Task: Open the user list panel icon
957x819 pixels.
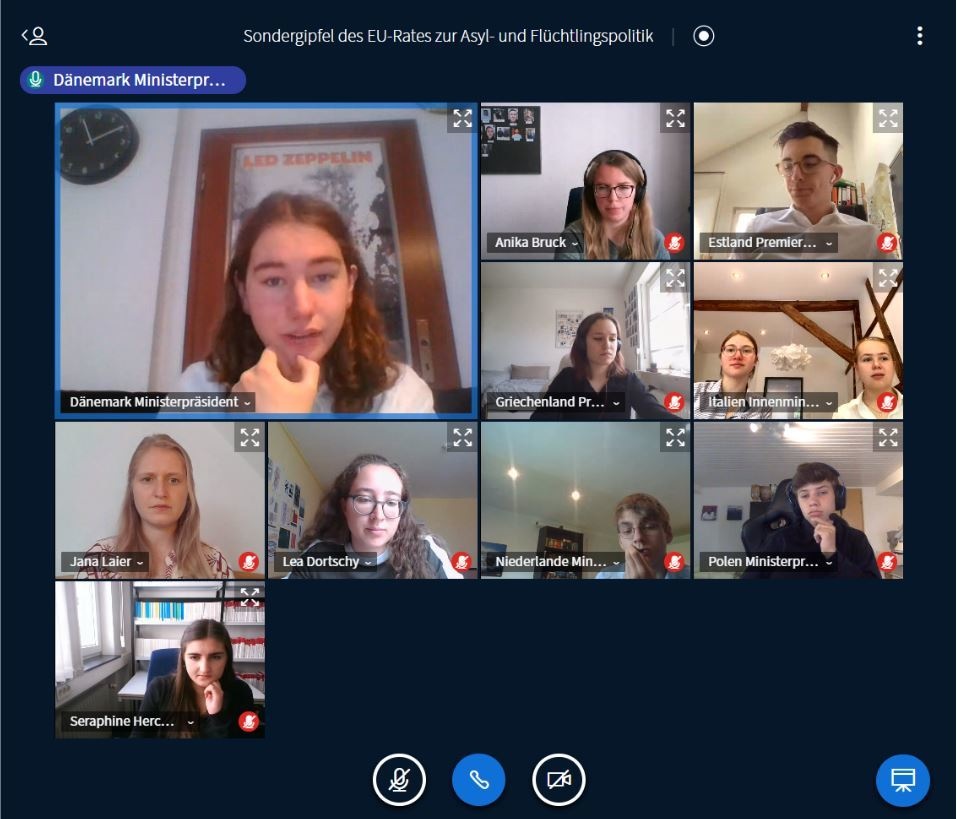Action: (x=35, y=36)
